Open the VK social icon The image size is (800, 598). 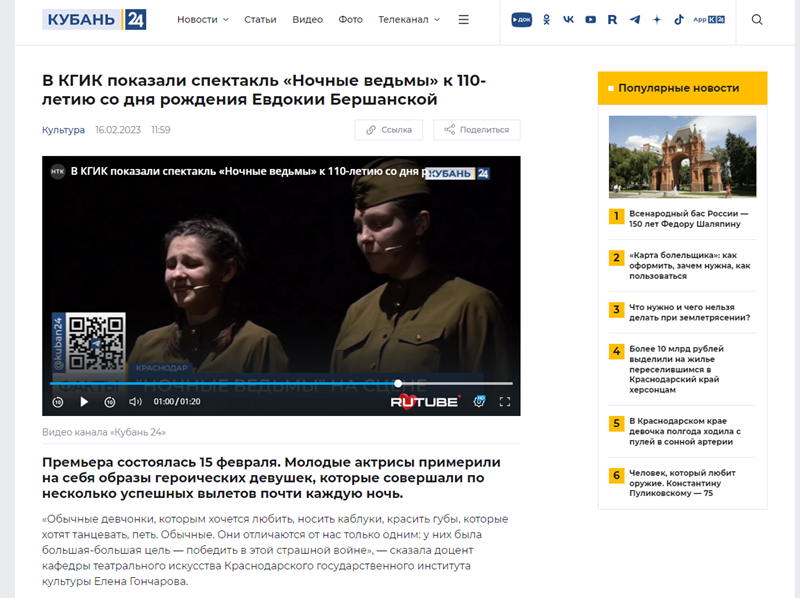coord(568,20)
